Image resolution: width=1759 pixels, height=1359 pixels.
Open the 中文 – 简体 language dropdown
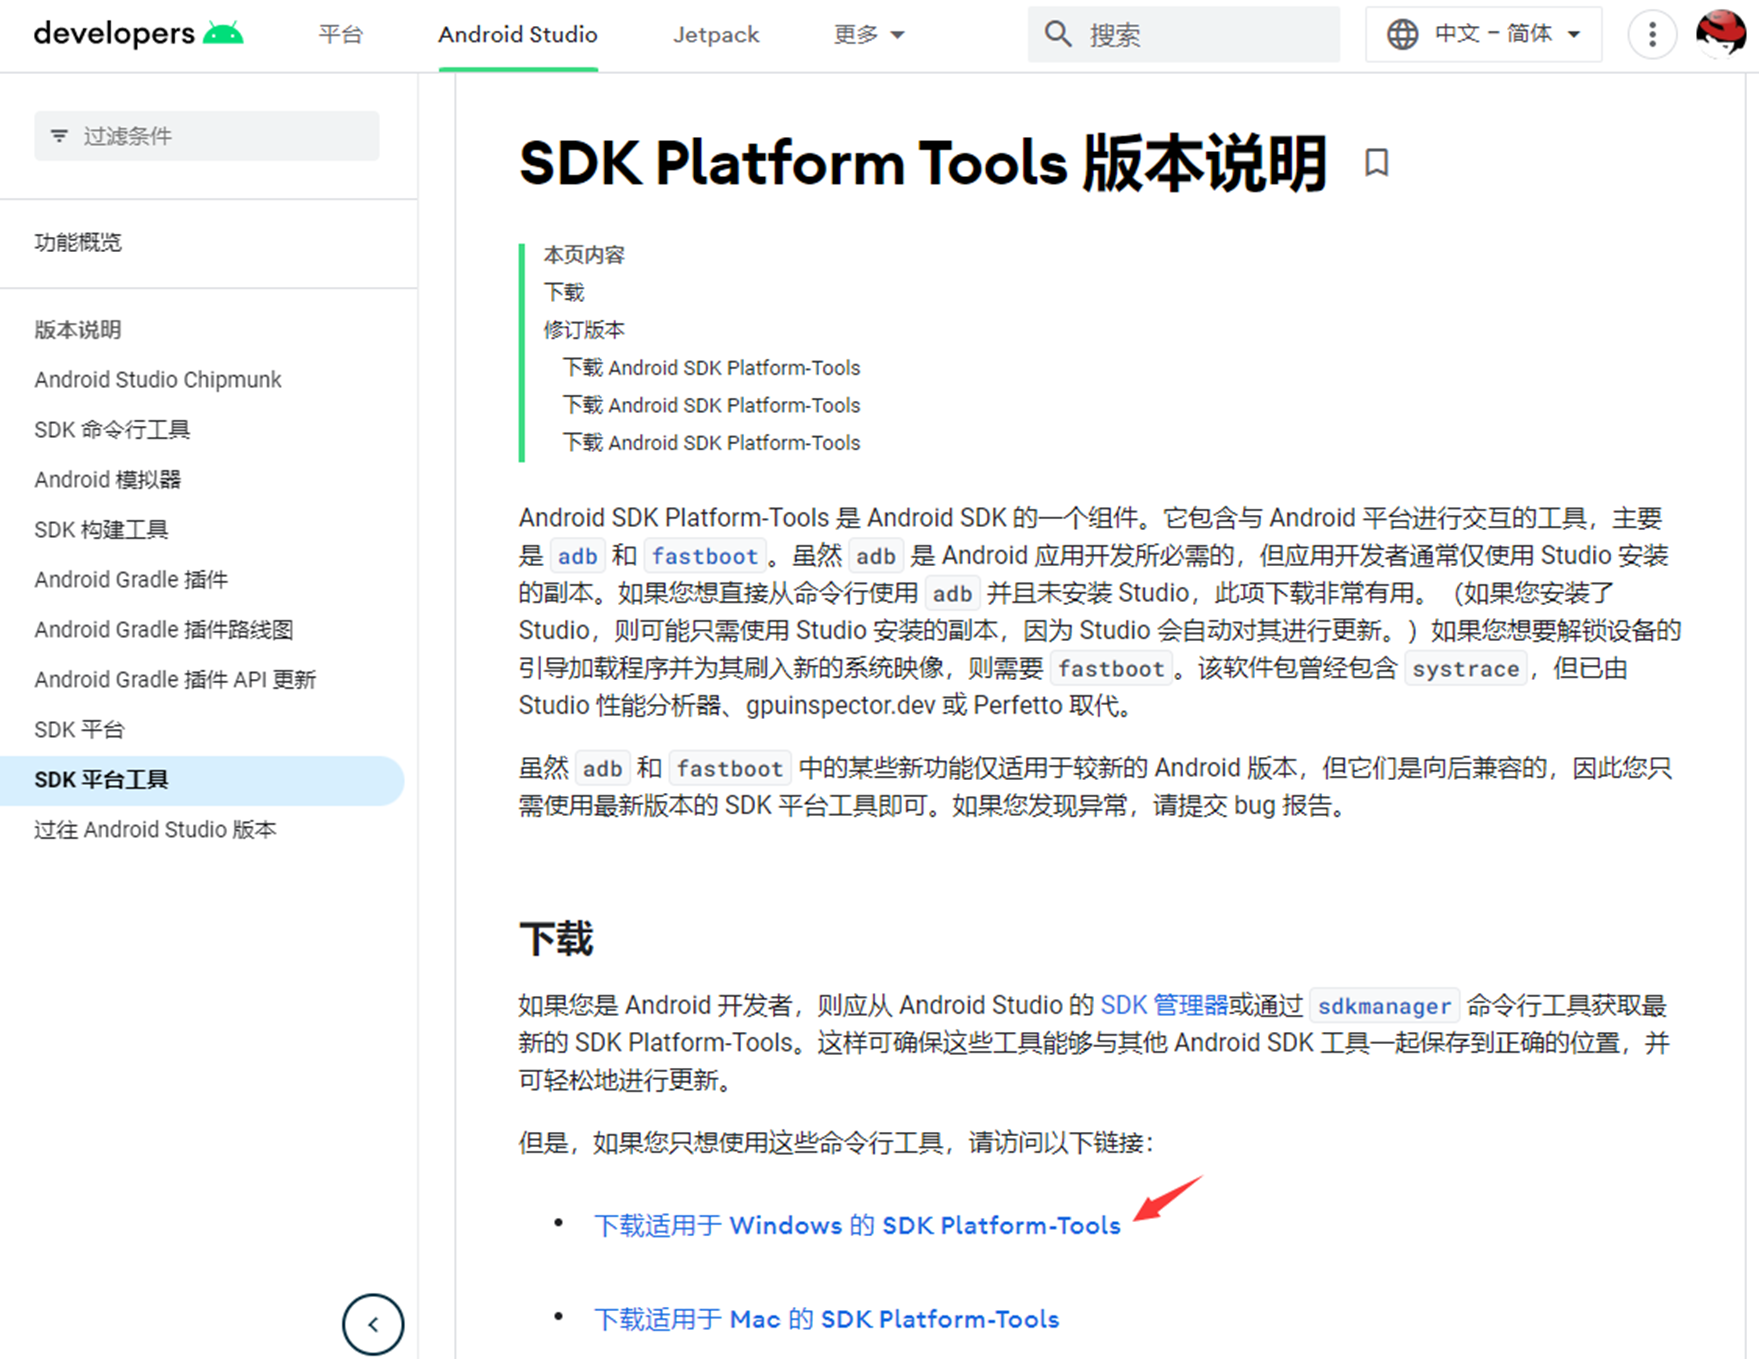tap(1484, 35)
